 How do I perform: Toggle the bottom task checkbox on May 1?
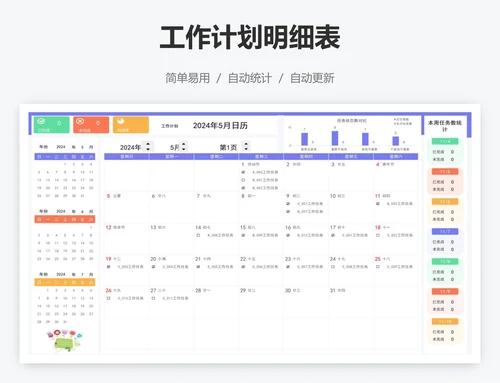(243, 188)
